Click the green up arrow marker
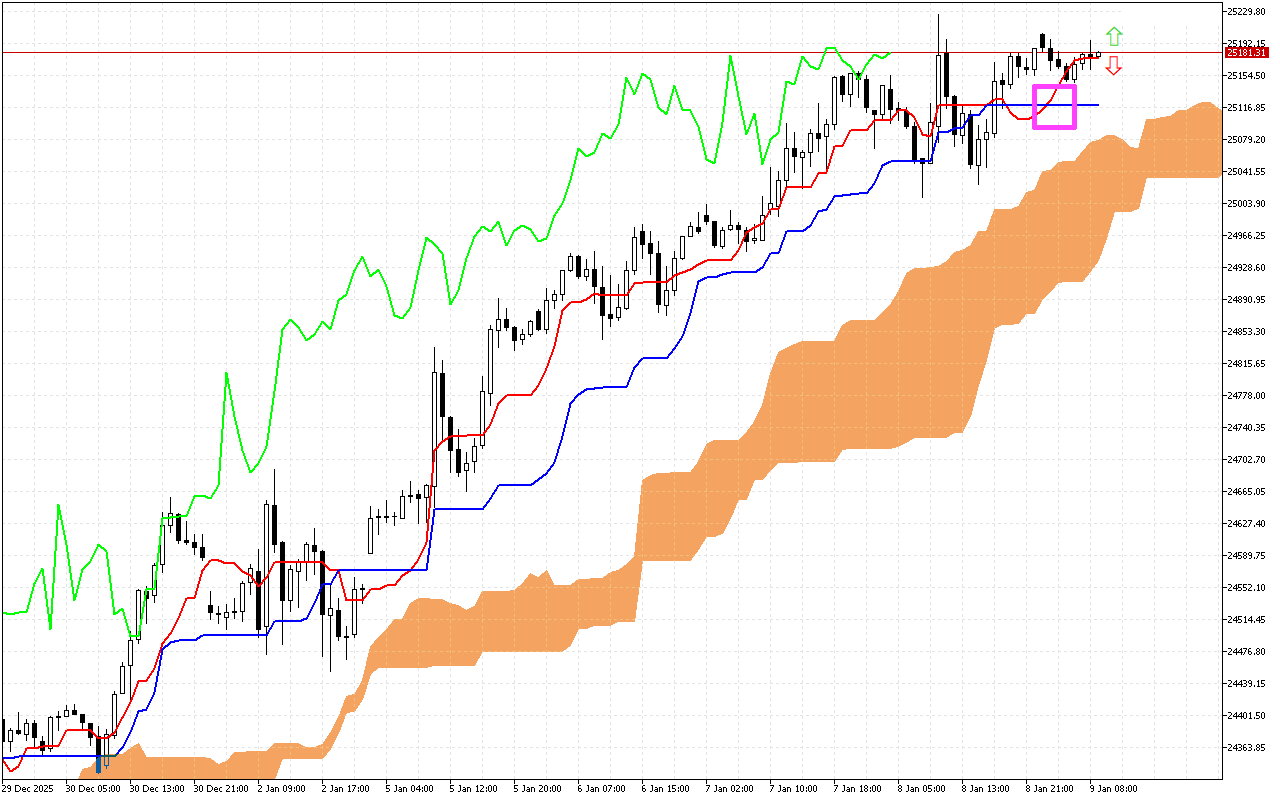 pos(1113,37)
